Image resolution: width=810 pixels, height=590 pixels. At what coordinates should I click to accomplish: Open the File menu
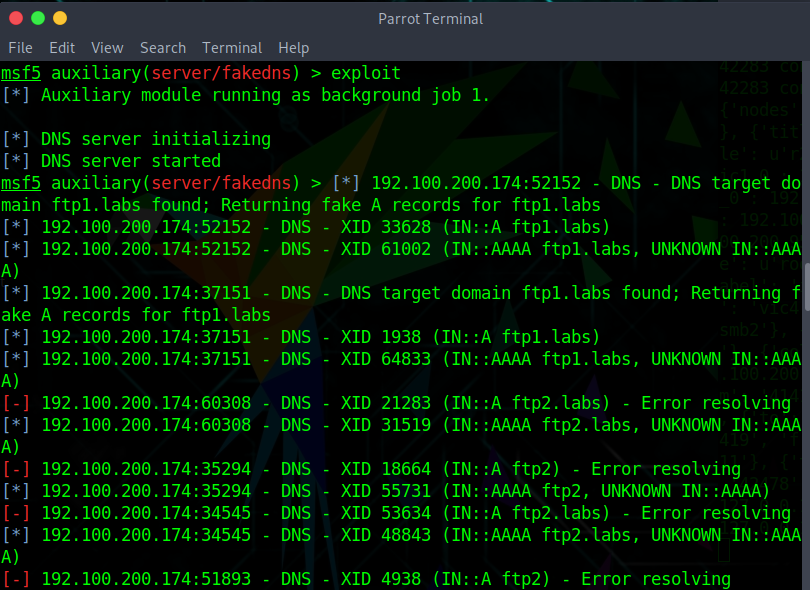click(x=20, y=48)
